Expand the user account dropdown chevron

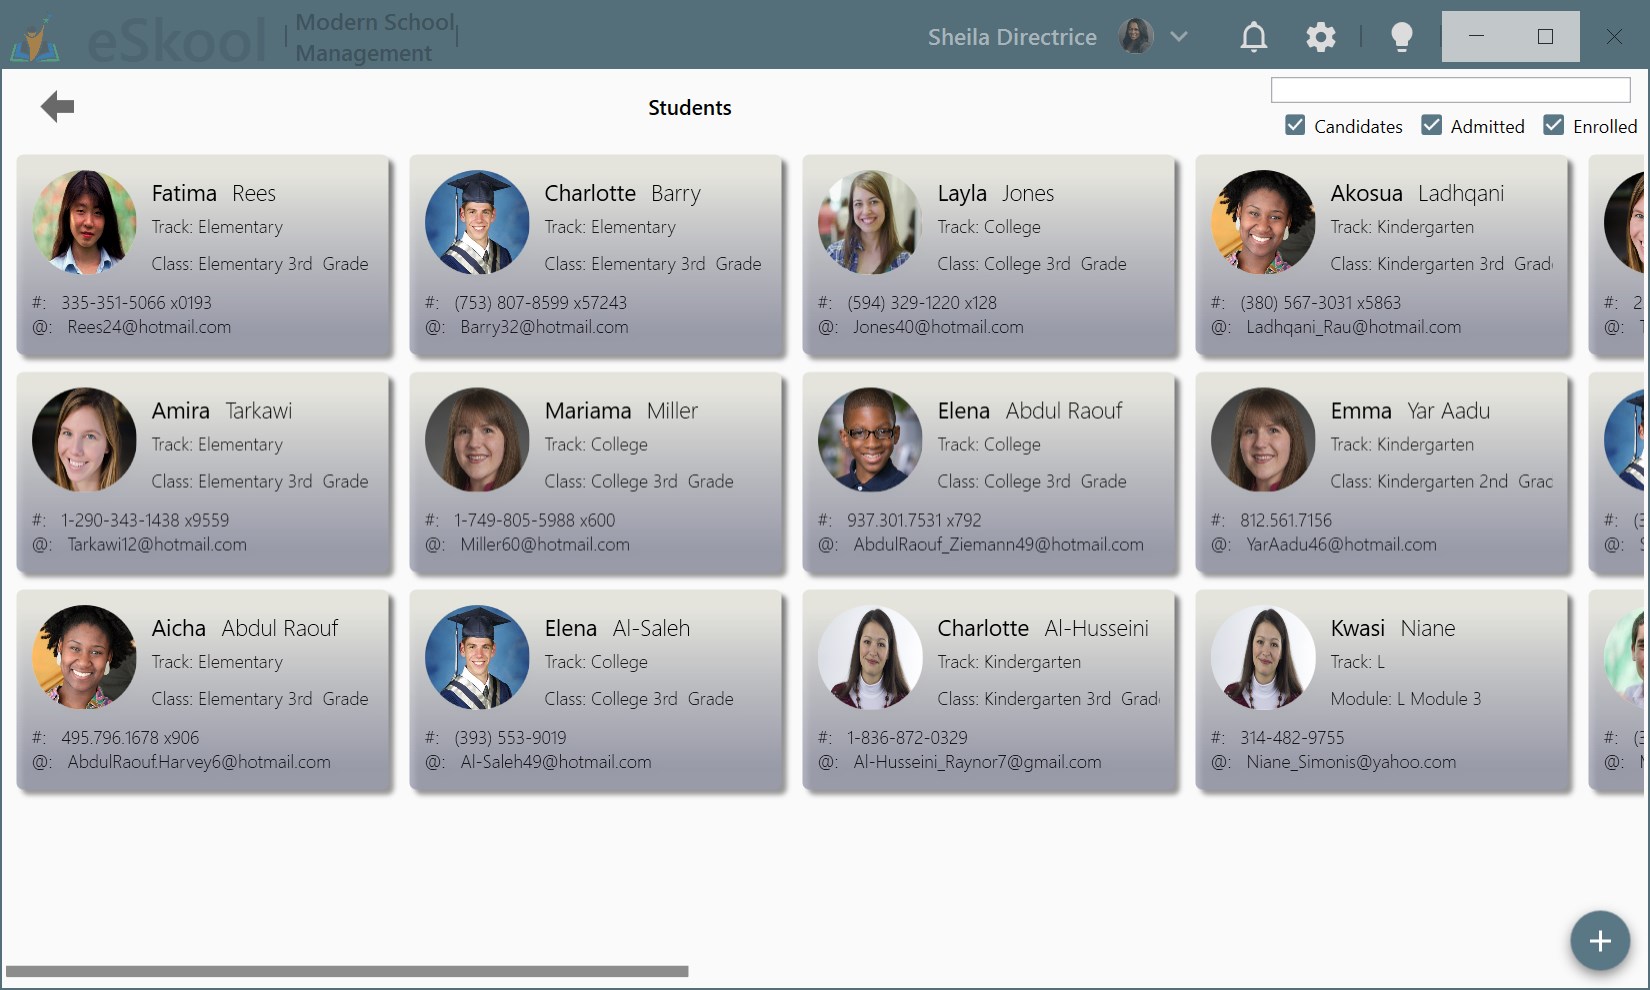point(1179,37)
